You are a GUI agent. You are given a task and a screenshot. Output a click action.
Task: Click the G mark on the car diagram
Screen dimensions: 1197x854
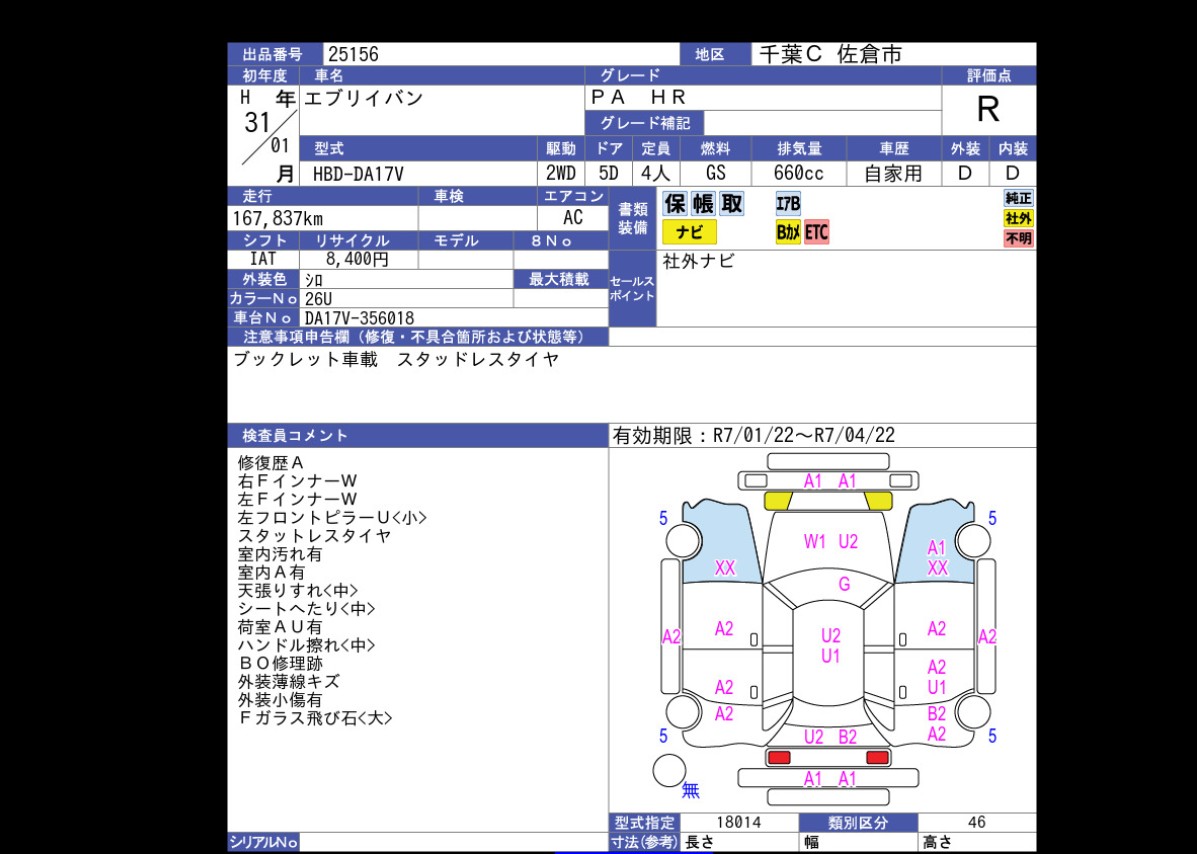pyautogui.click(x=844, y=585)
